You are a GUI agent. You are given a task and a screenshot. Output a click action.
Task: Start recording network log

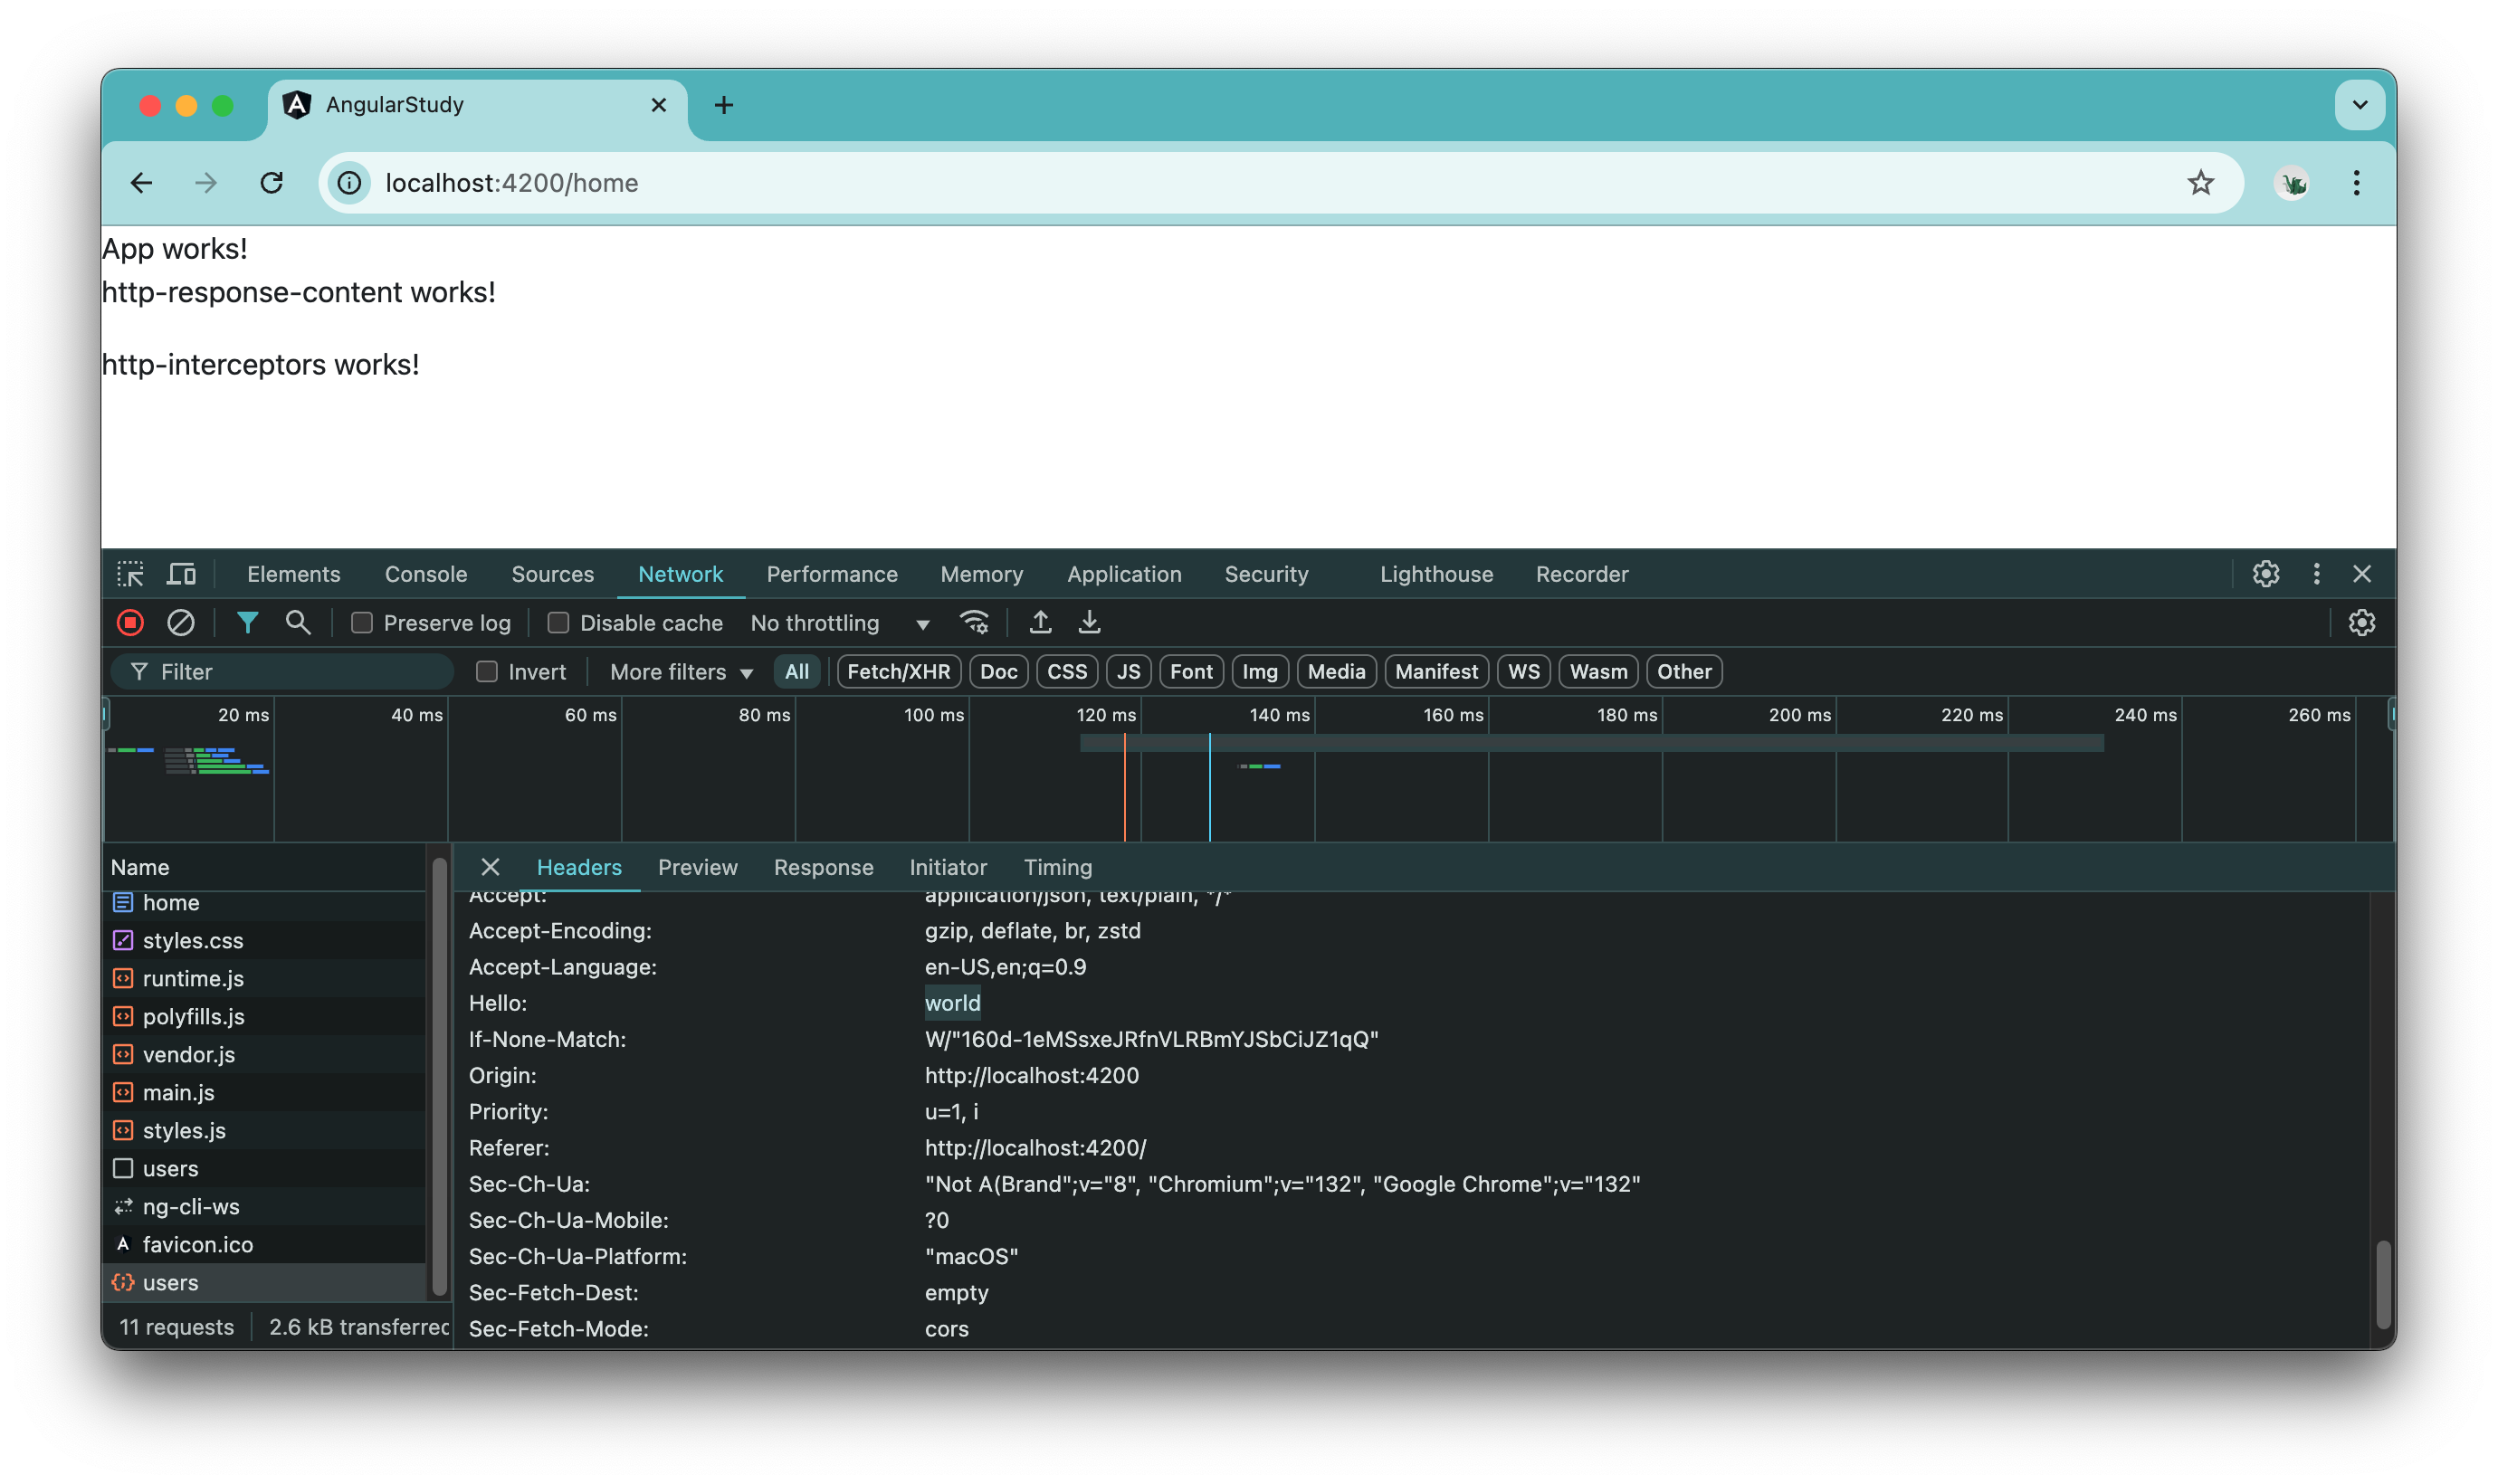130,622
